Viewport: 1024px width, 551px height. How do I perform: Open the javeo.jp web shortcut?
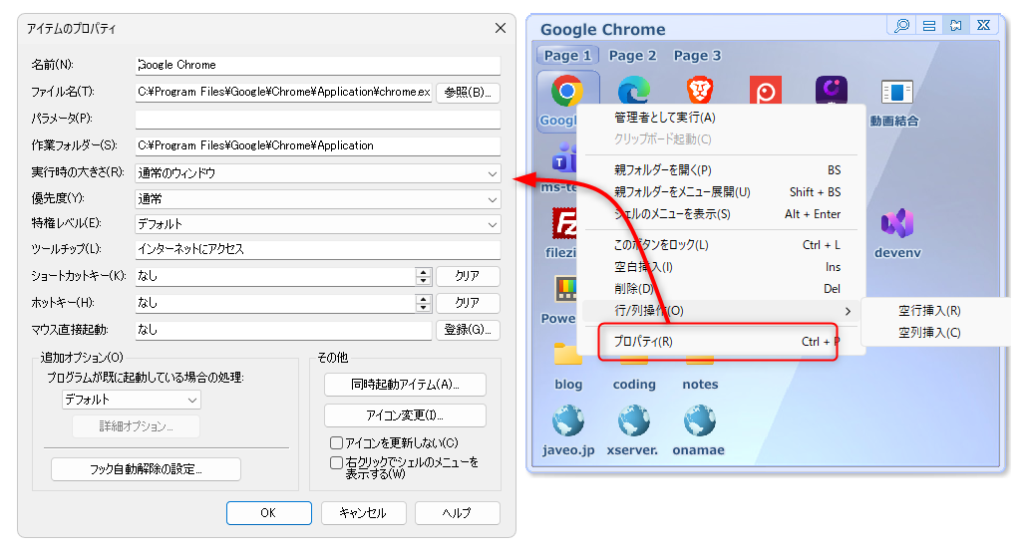pyautogui.click(x=568, y=421)
